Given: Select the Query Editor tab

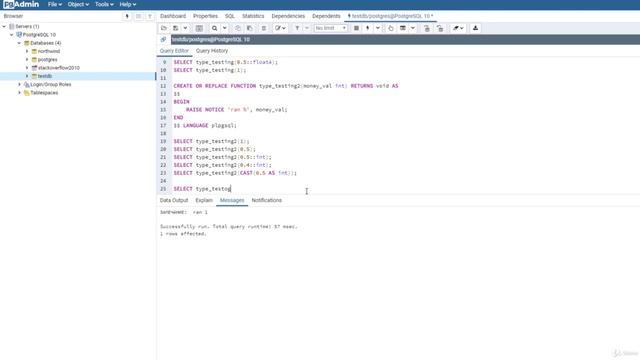Looking at the screenshot, I should 174,51.
